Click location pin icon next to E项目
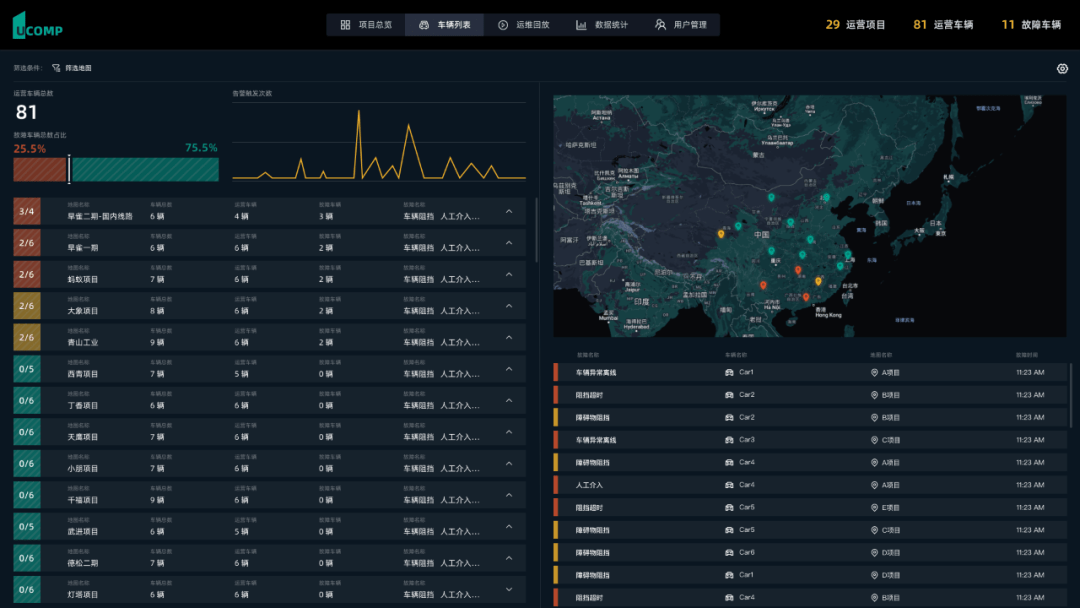The width and height of the screenshot is (1080, 608). point(874,507)
